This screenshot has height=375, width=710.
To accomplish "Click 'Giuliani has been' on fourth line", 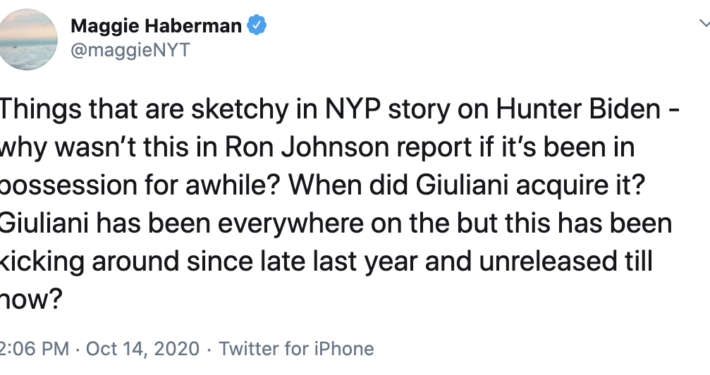I will pyautogui.click(x=105, y=223).
